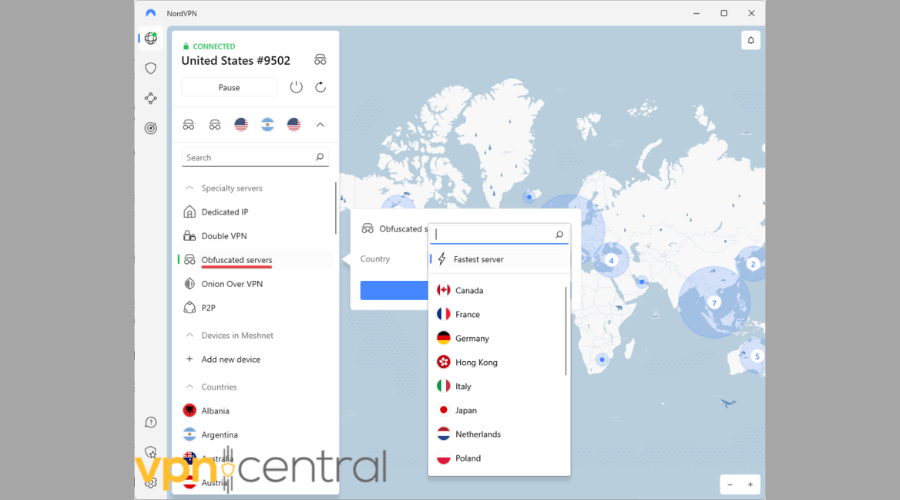Zoom in the map with plus
The height and width of the screenshot is (500, 900).
[x=750, y=485]
